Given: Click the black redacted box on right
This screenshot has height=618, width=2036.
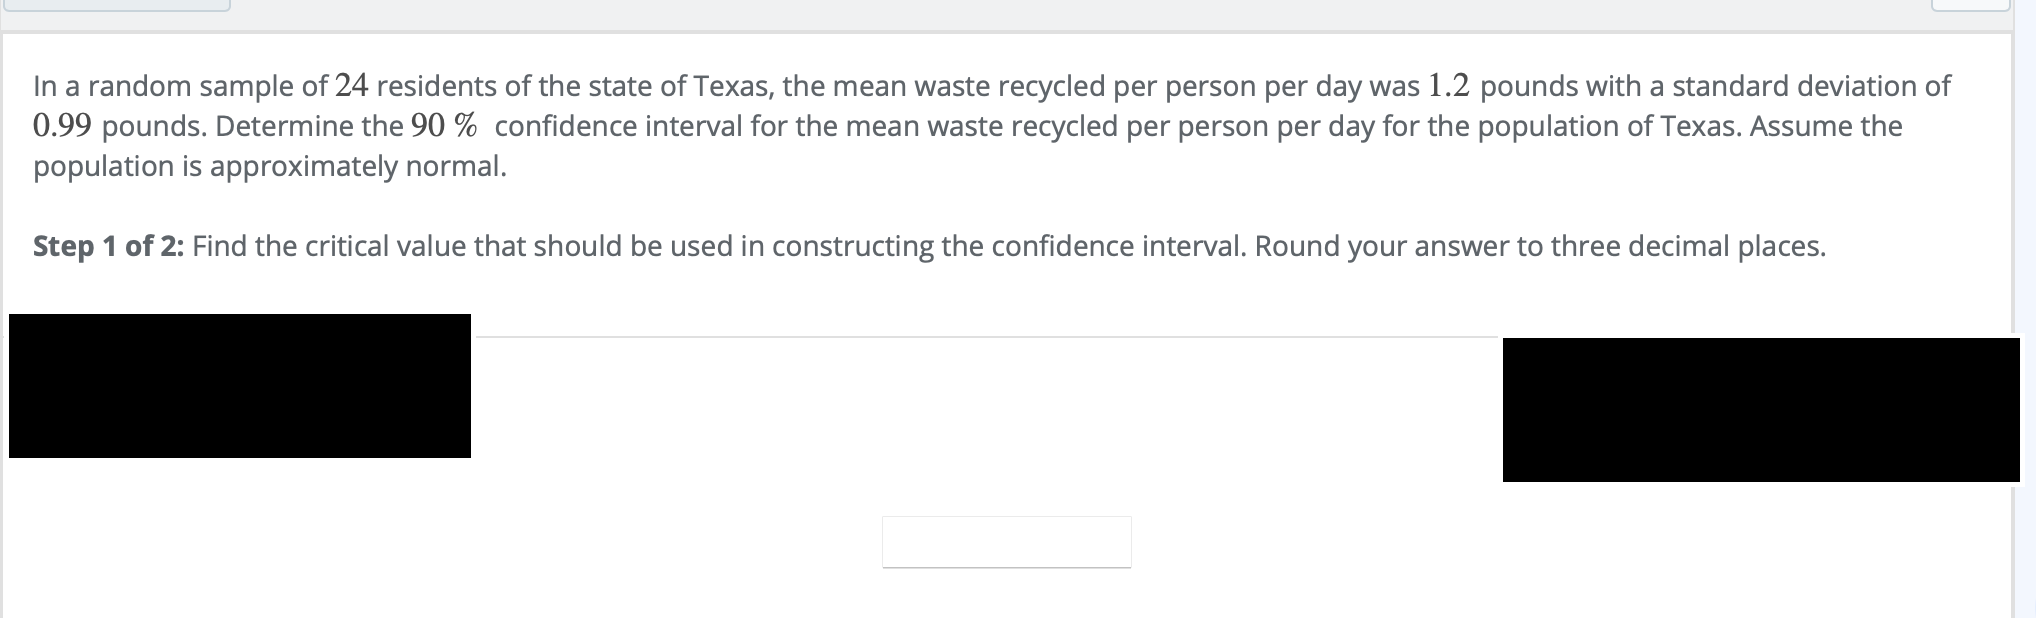Looking at the screenshot, I should (1761, 410).
